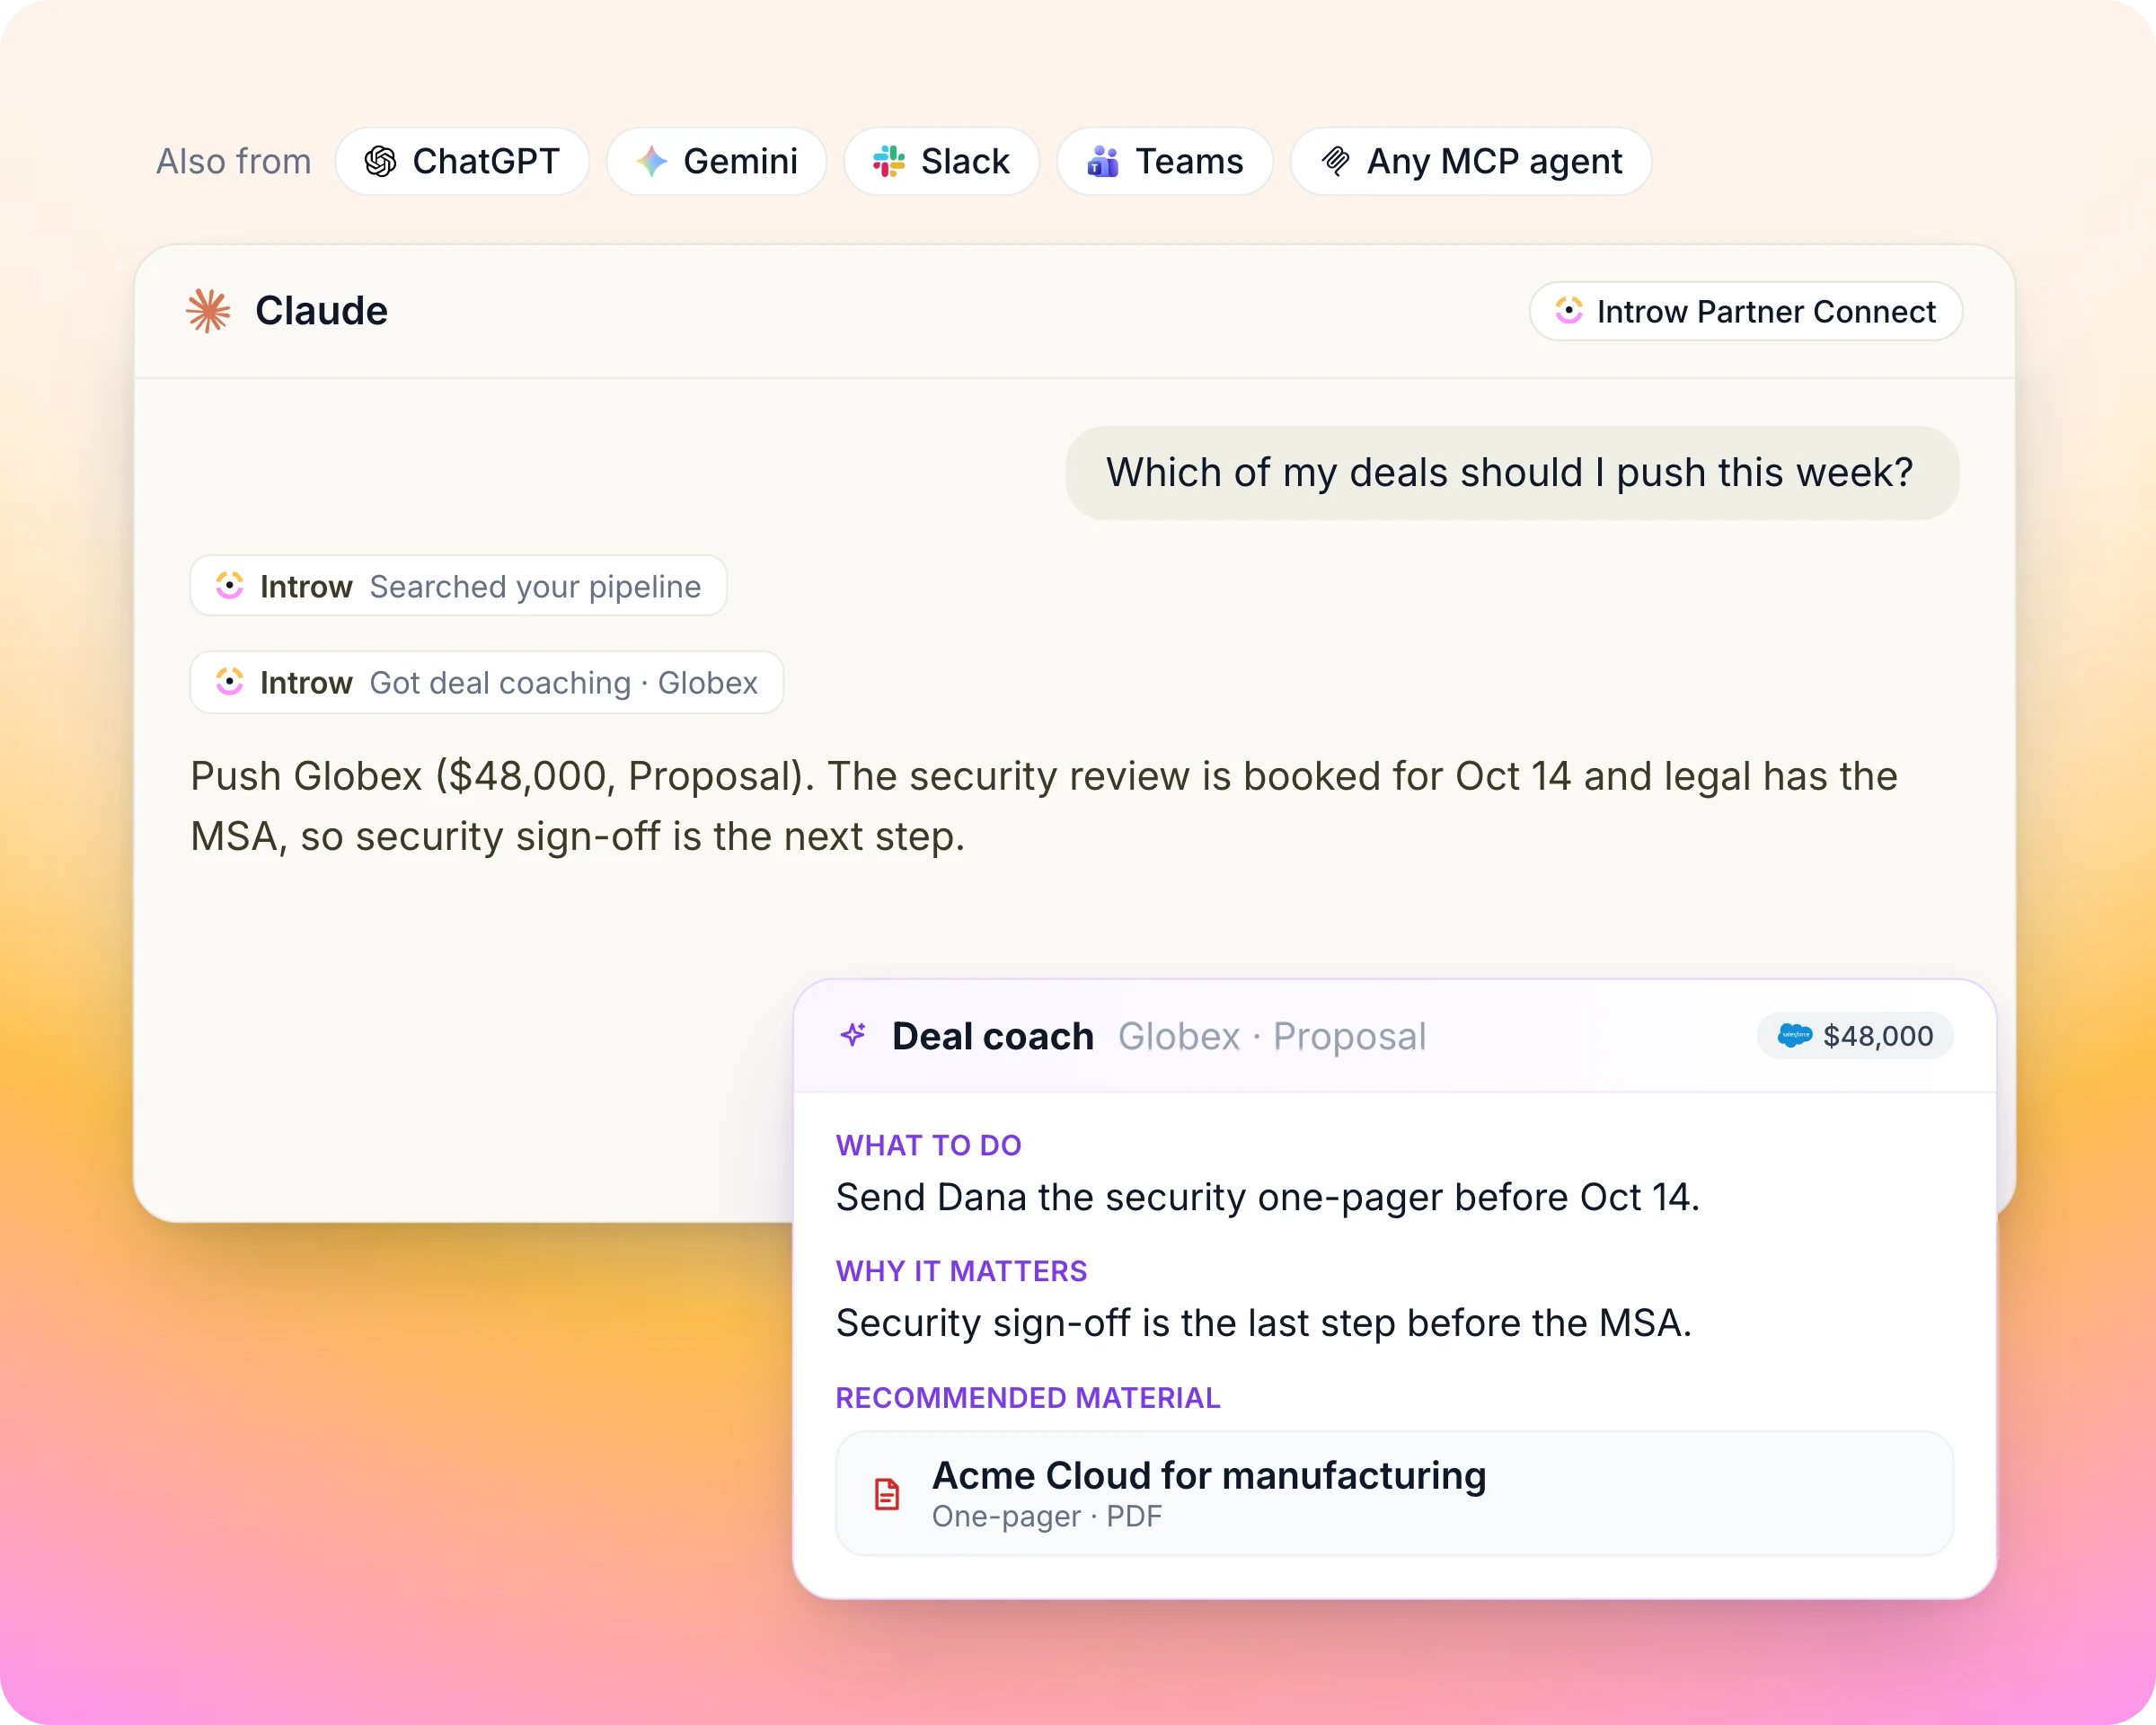Image resolution: width=2156 pixels, height=1725 pixels.
Task: Click the Teams logo icon
Action: coord(1103,161)
